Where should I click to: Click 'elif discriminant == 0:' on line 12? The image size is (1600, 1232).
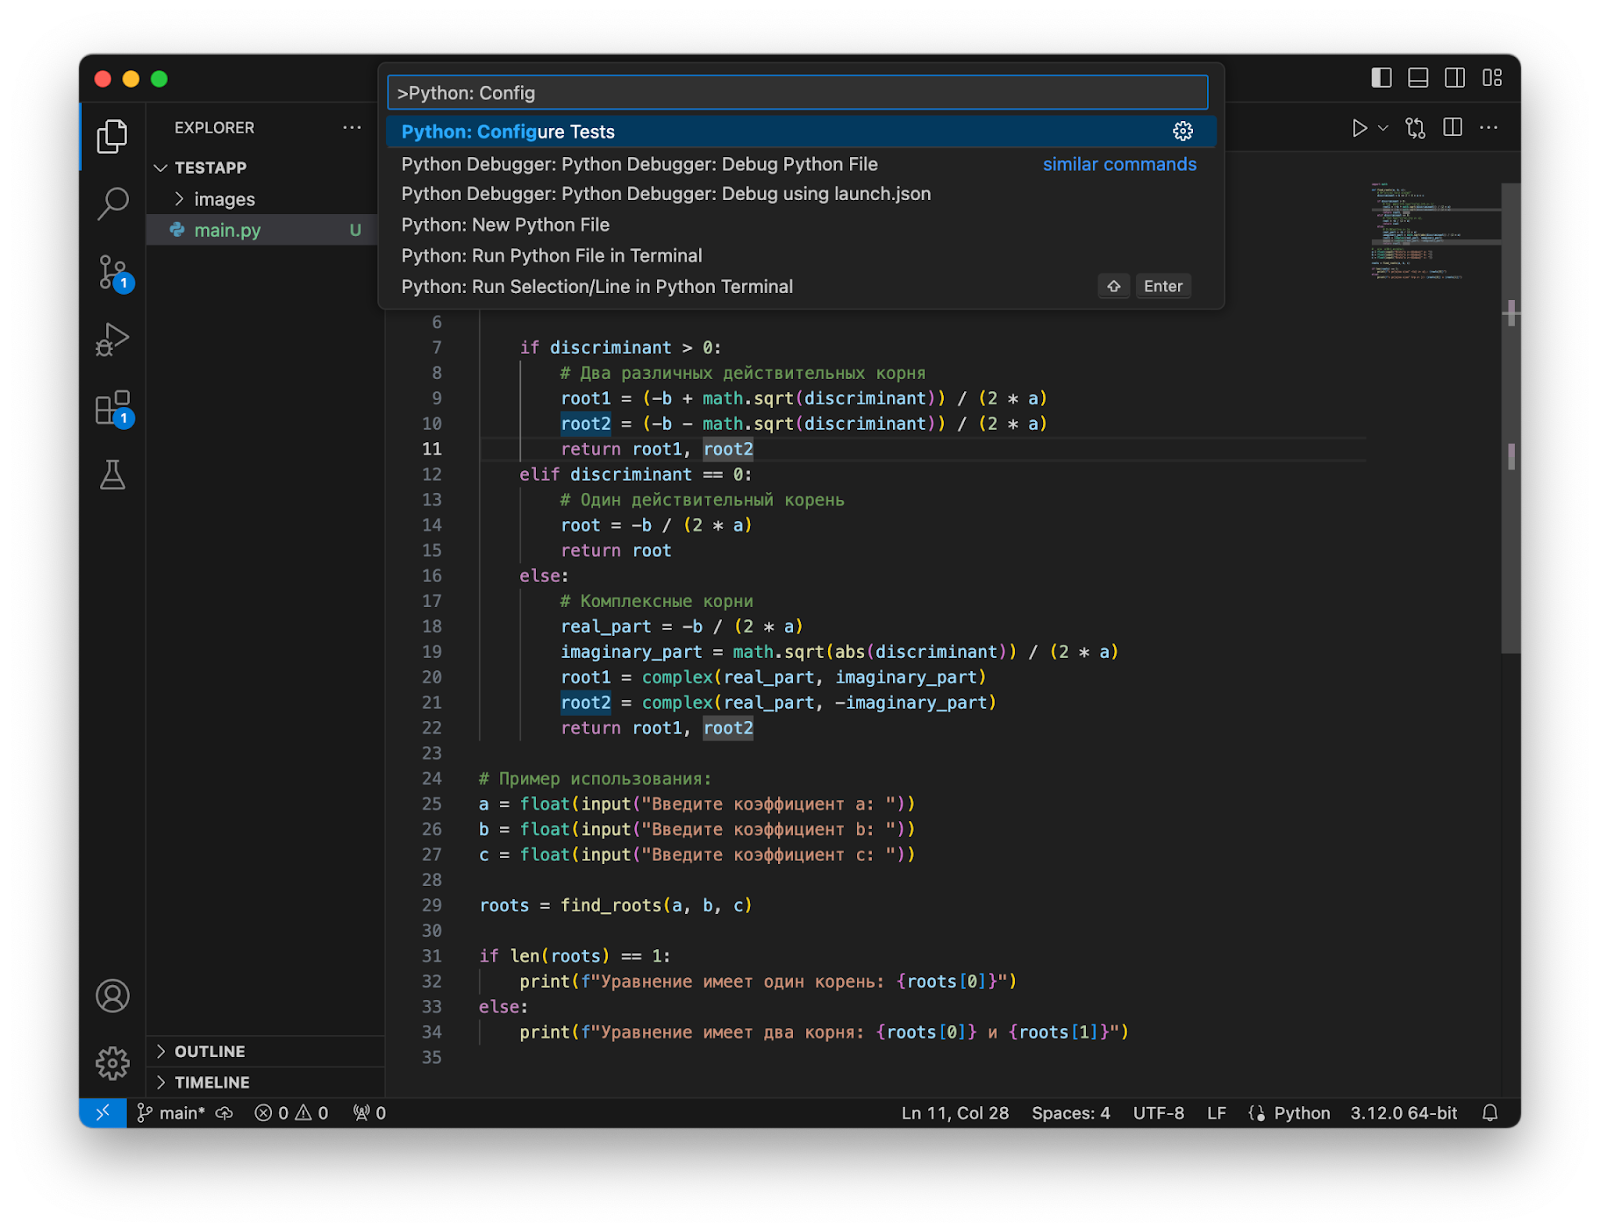(635, 474)
